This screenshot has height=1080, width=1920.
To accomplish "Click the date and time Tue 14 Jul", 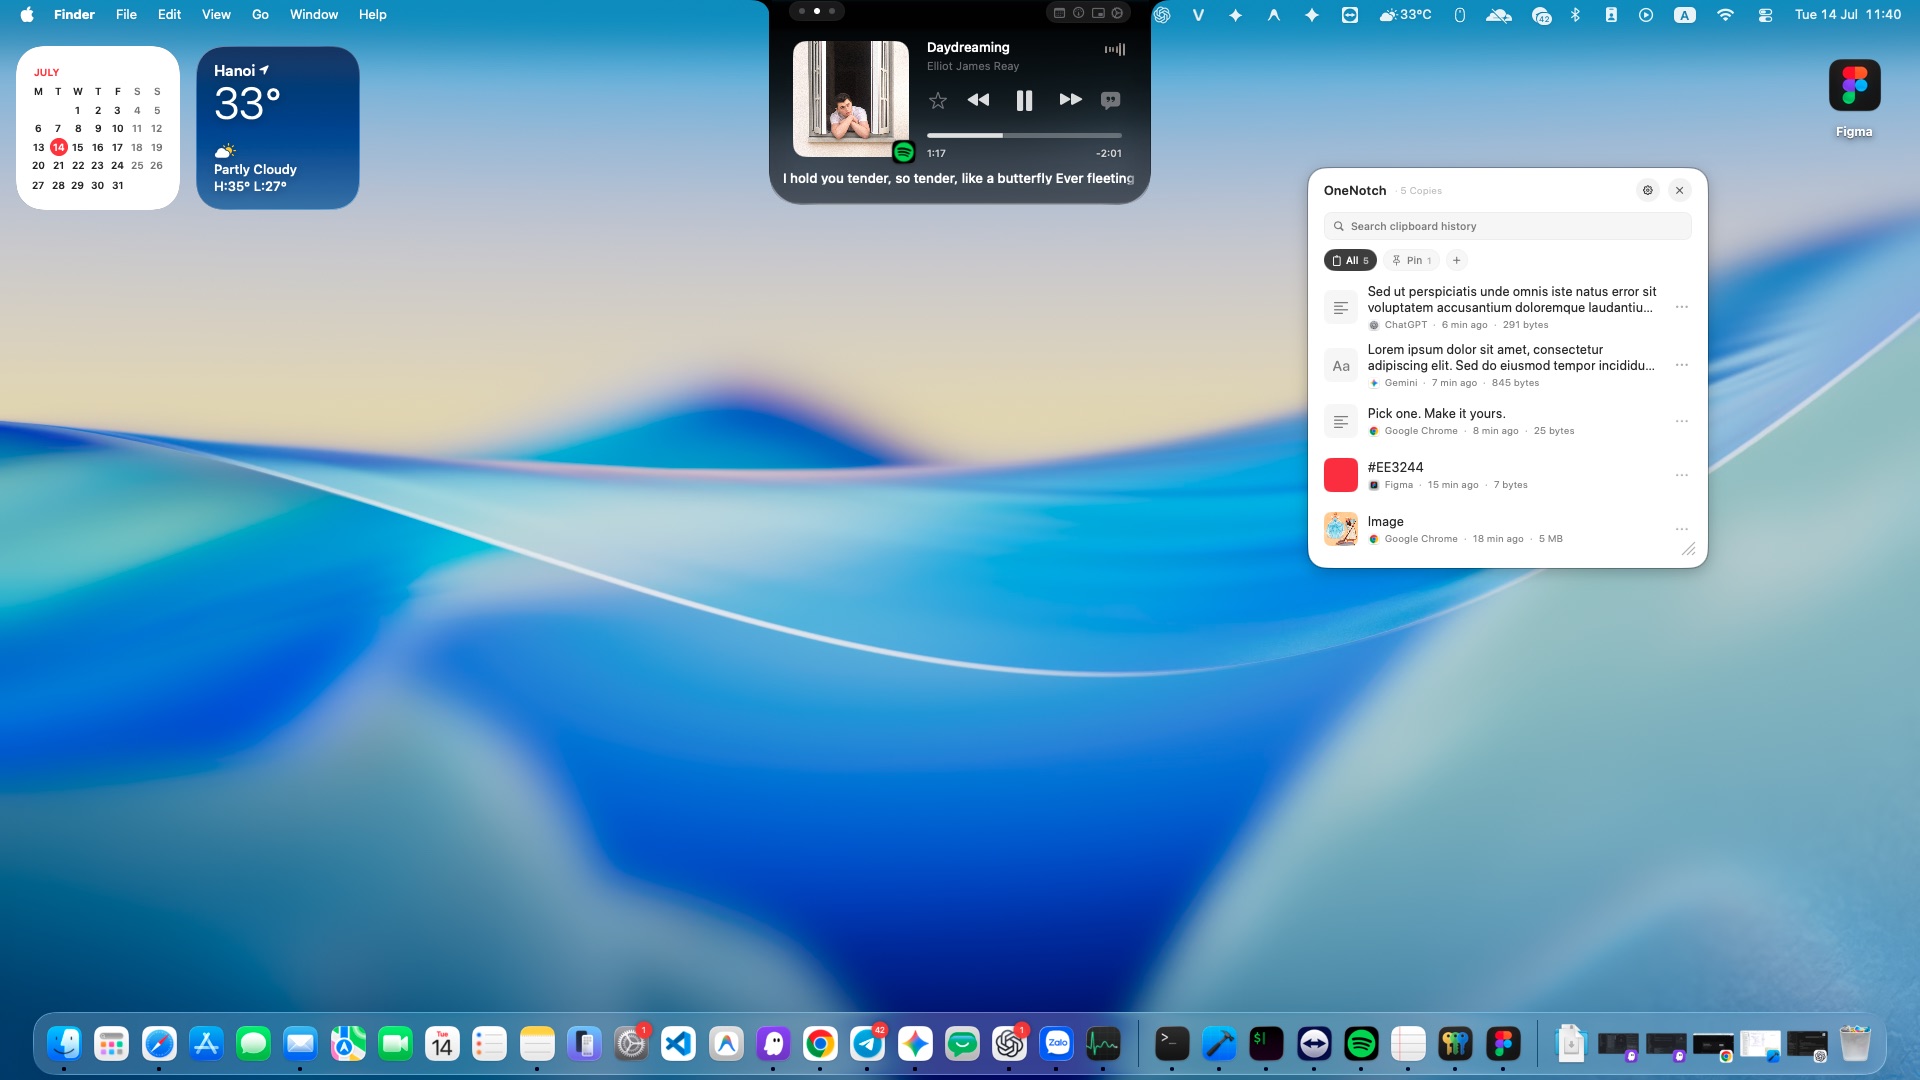I will pos(1847,14).
